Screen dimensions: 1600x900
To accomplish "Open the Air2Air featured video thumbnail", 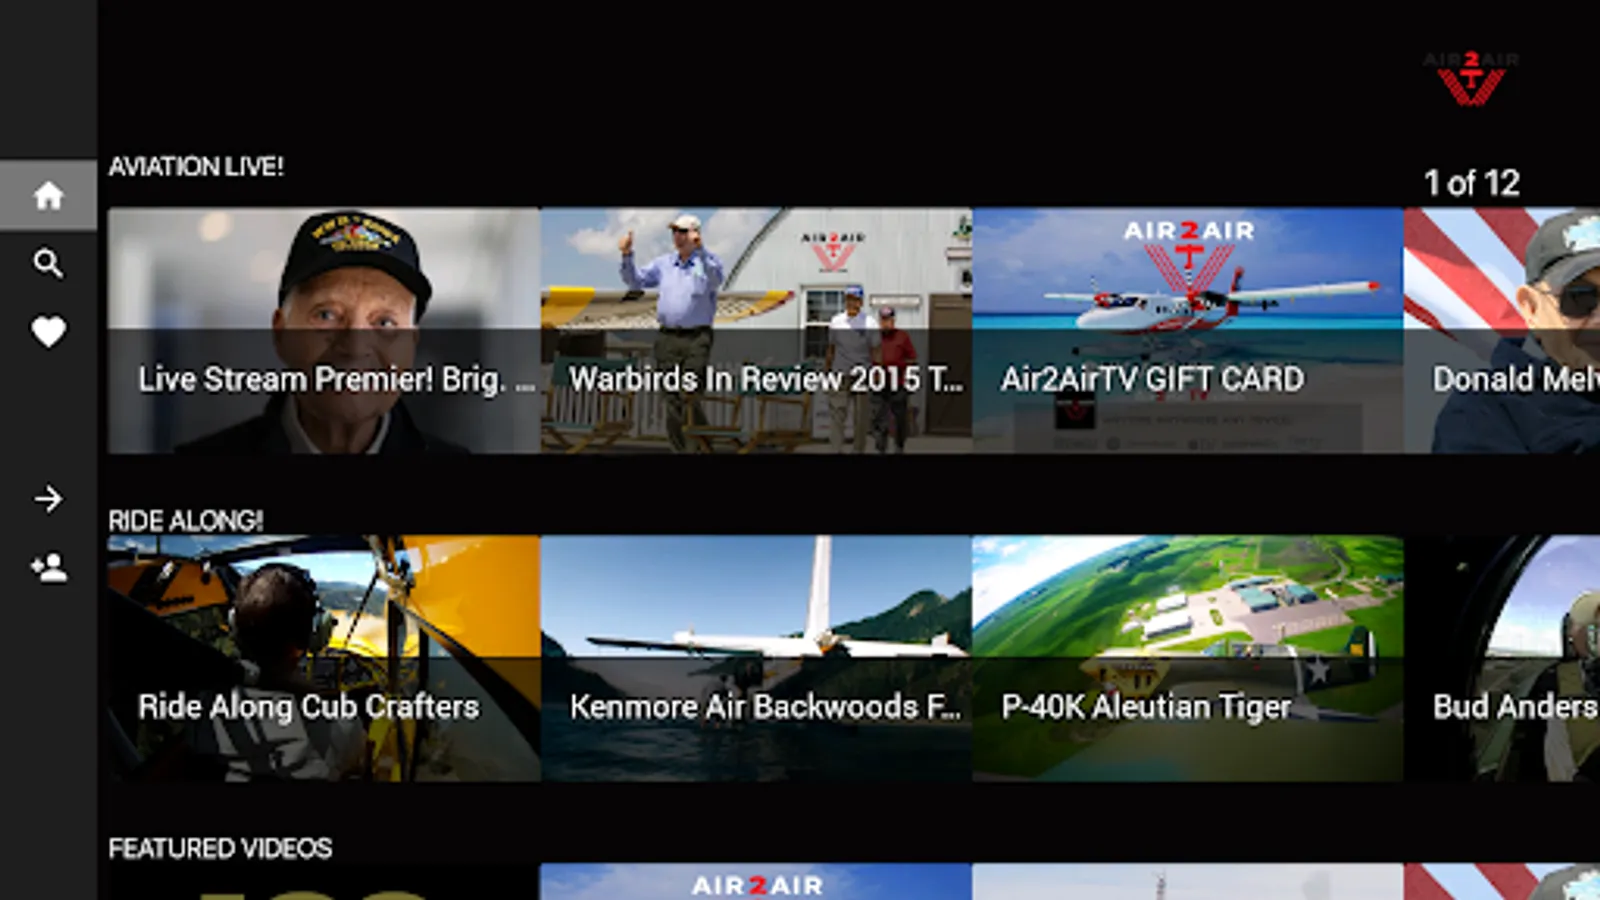I will point(756,882).
